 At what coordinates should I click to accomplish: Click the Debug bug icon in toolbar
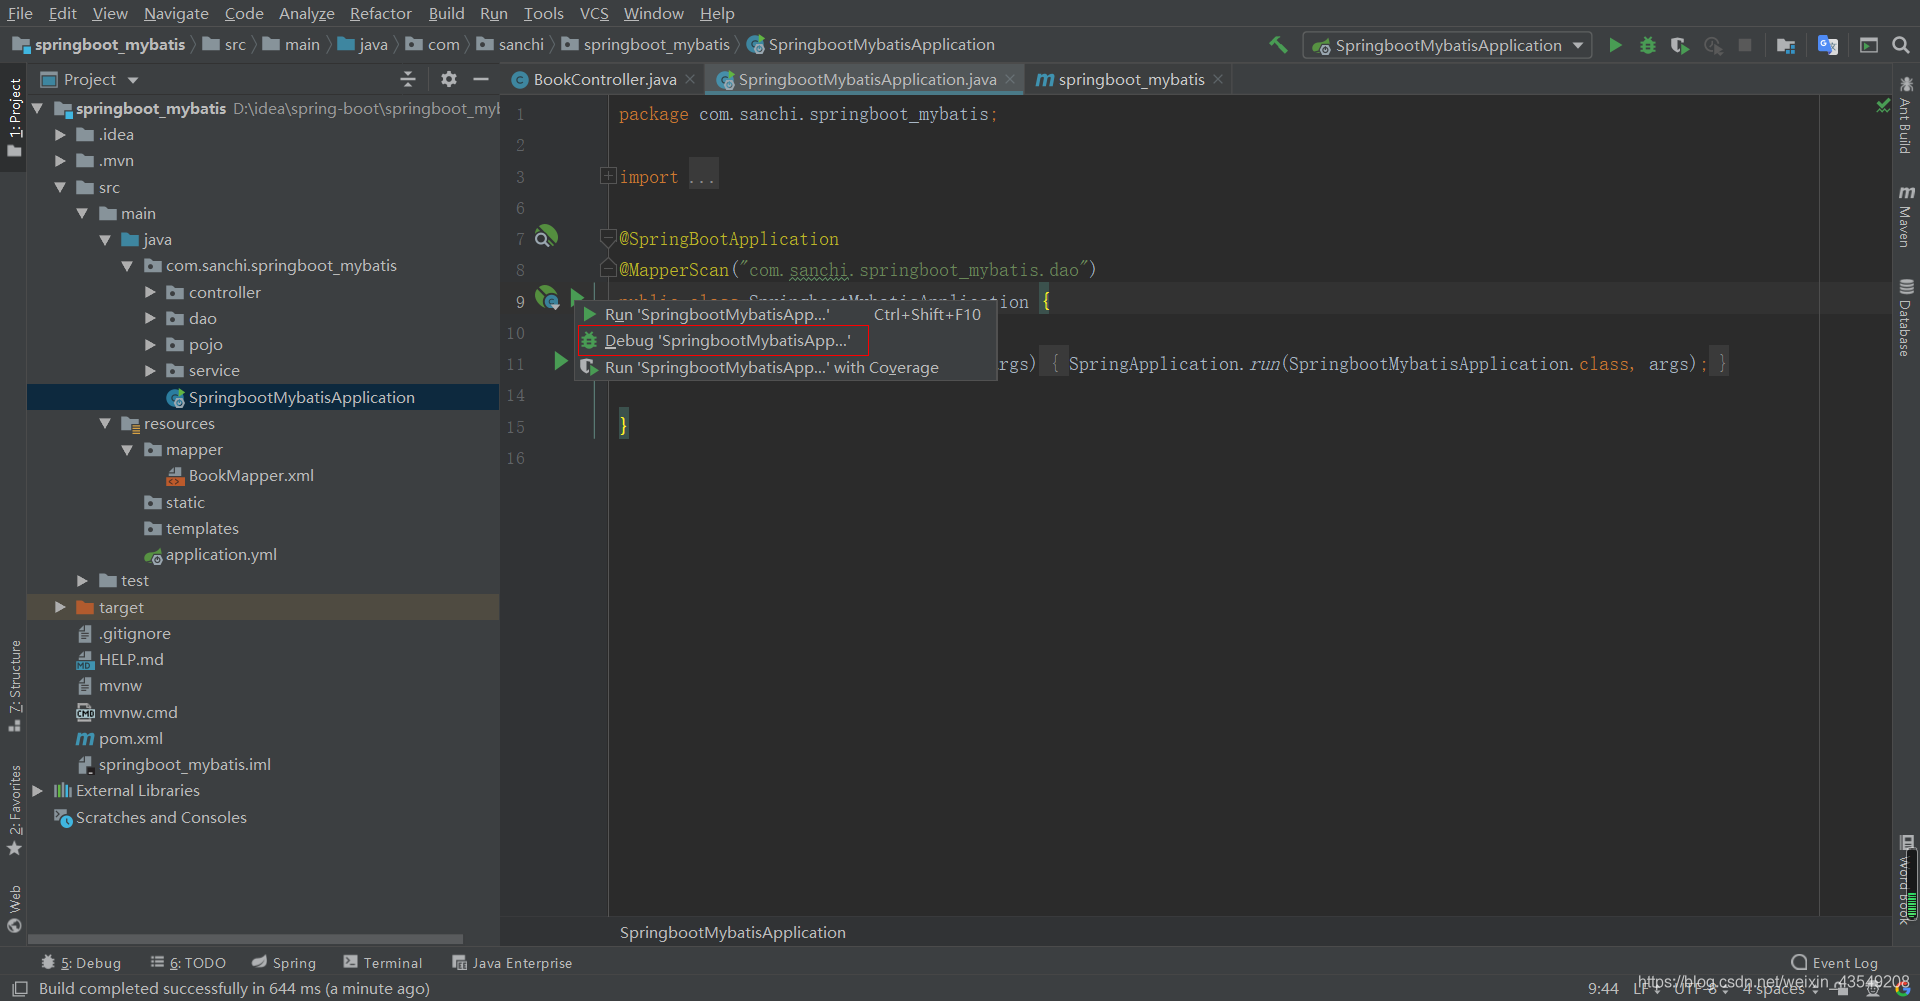(x=1648, y=45)
